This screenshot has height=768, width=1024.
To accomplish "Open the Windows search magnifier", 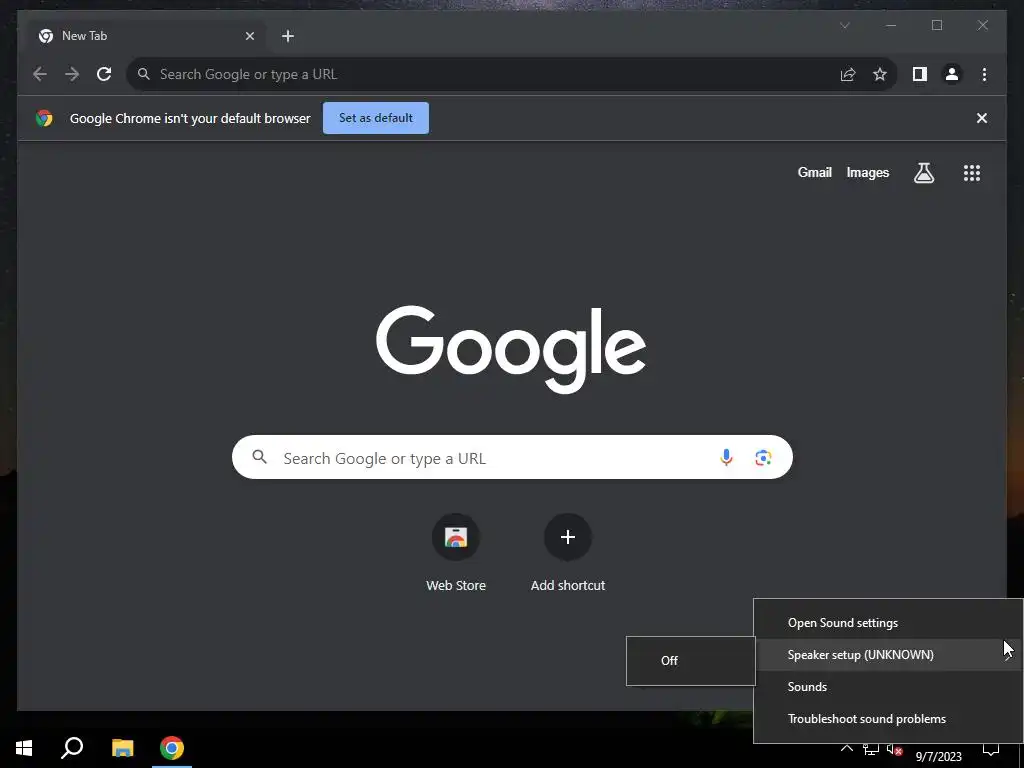I will tap(72, 748).
